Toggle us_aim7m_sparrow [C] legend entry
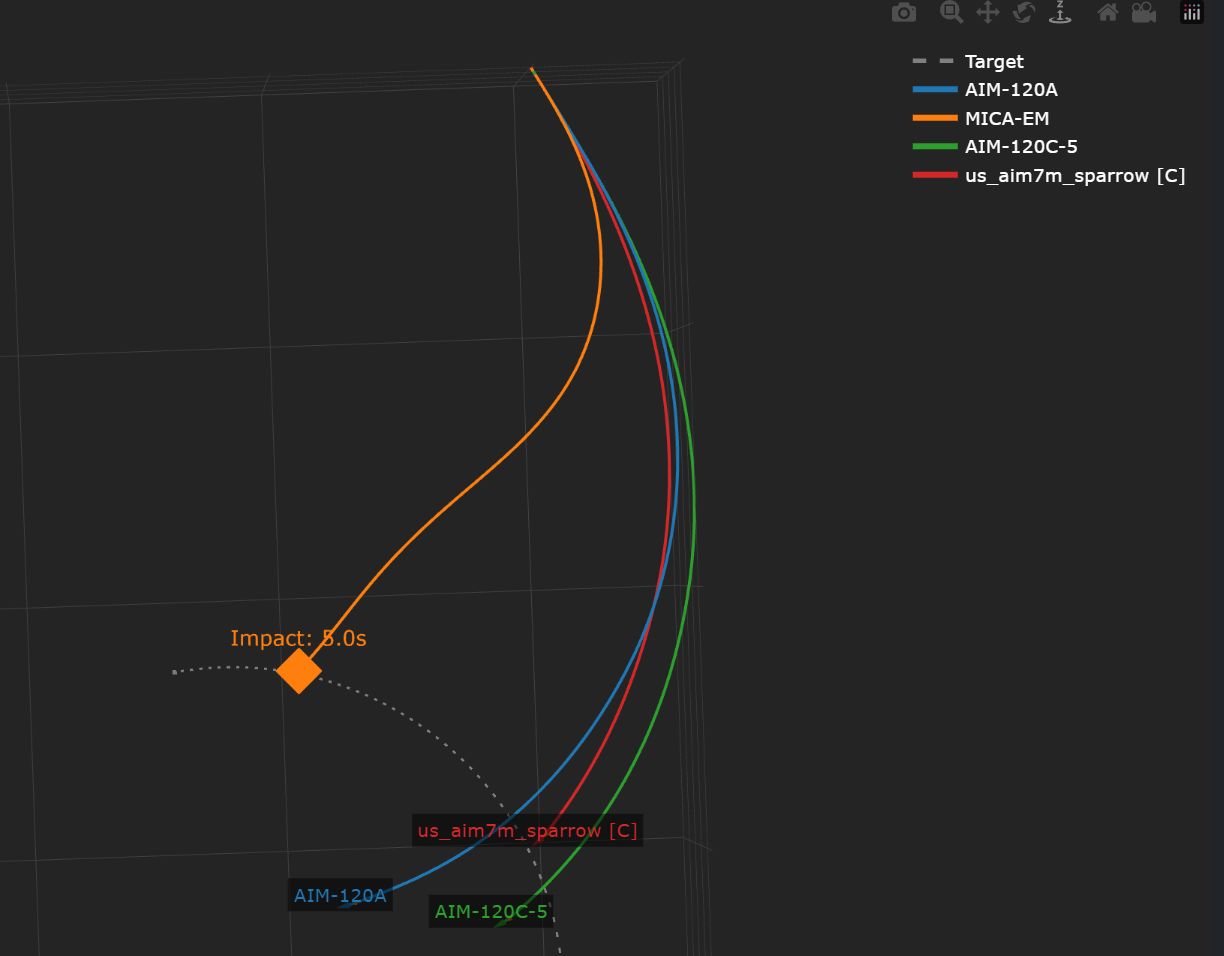Image resolution: width=1224 pixels, height=956 pixels. click(1074, 176)
